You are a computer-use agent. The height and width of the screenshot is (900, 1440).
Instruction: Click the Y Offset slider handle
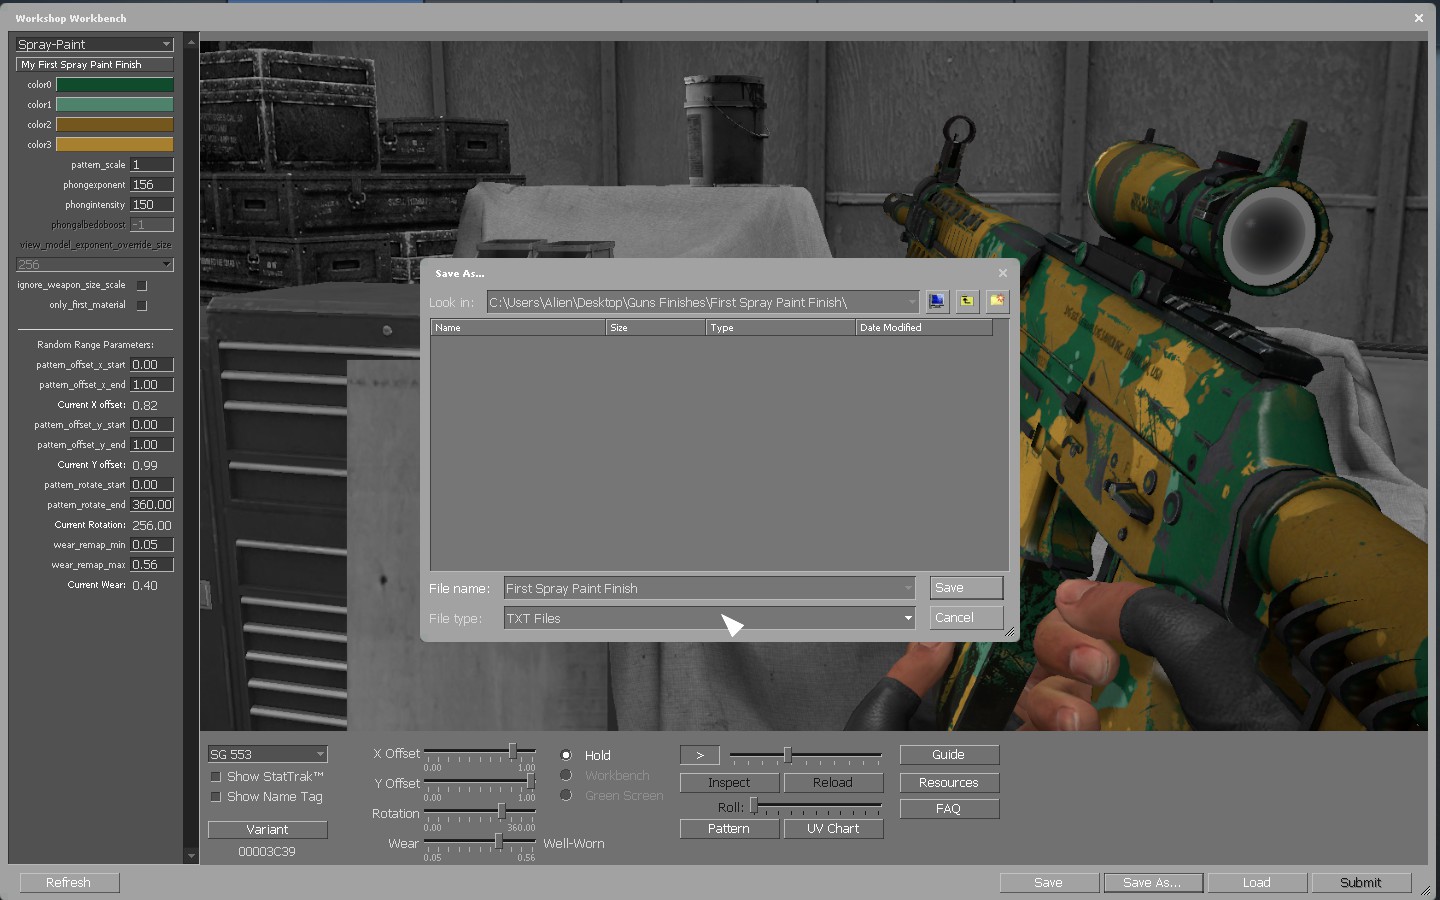[x=530, y=781]
